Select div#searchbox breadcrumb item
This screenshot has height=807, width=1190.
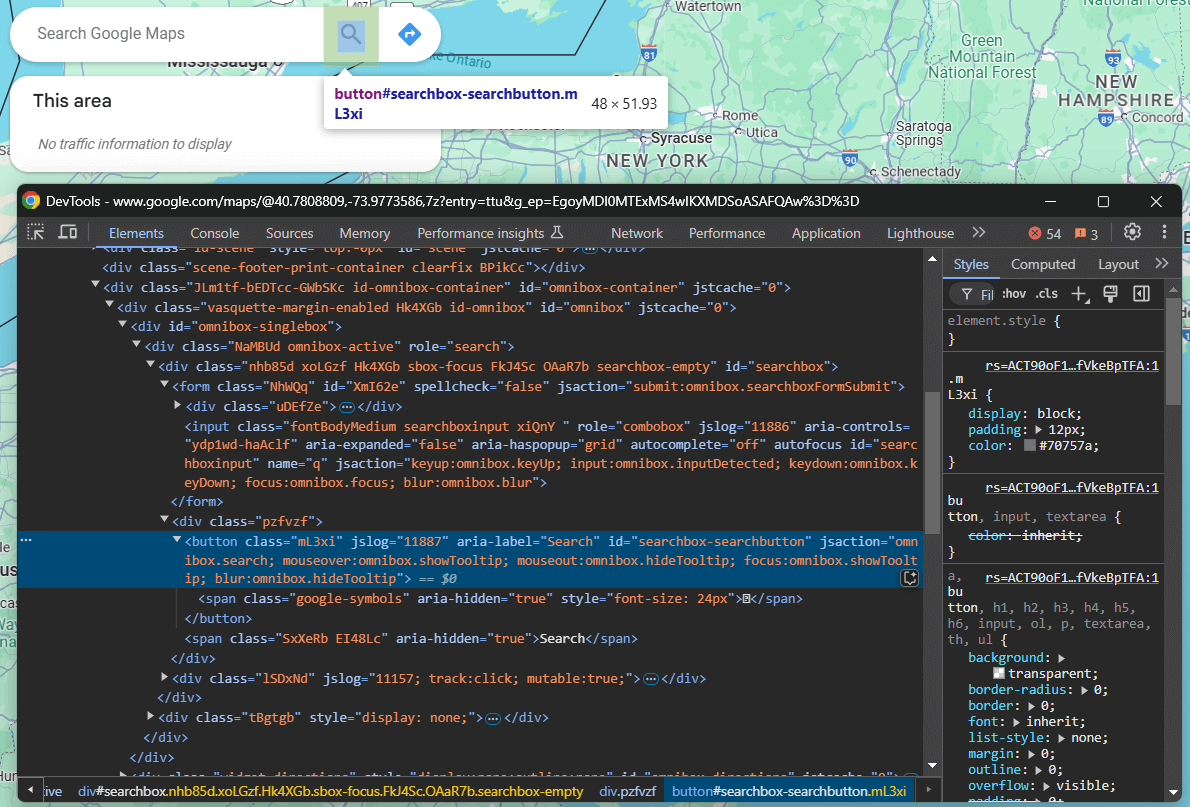331,791
